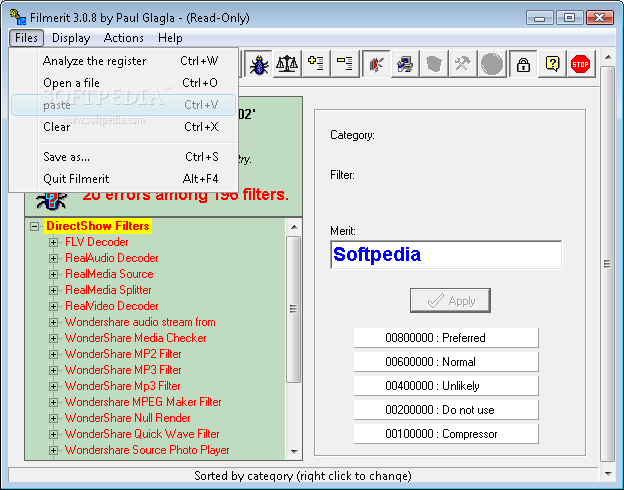
Task: Select WonderShare MP3 Filter tree item
Action: click(123, 370)
